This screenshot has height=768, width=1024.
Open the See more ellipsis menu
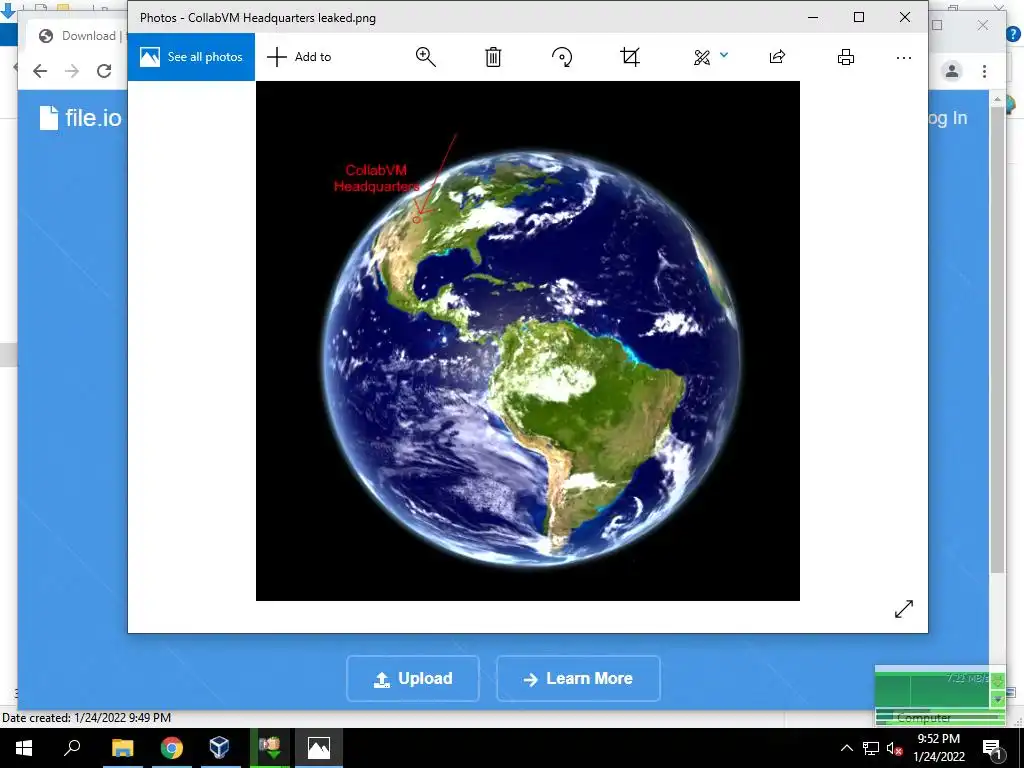[904, 57]
